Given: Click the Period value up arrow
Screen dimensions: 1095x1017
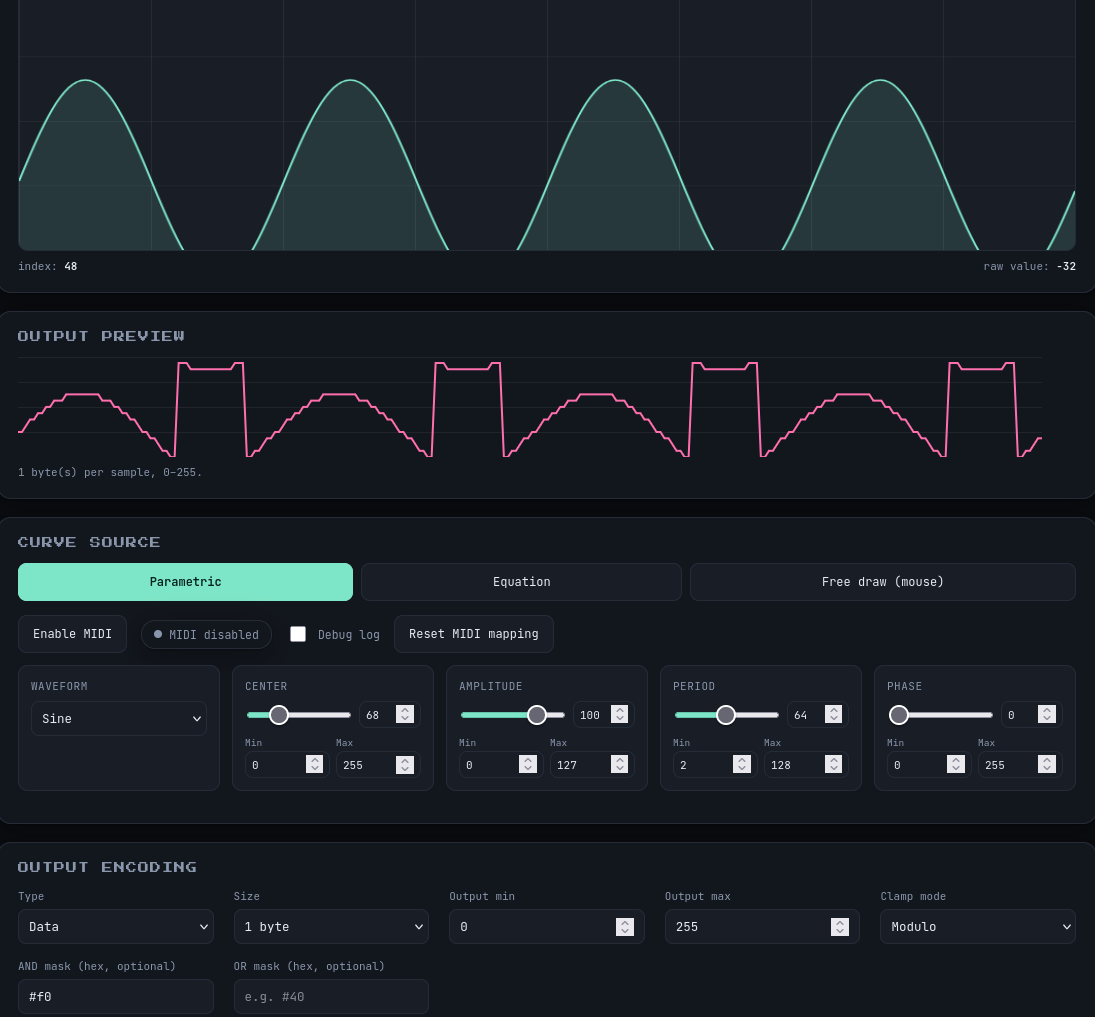Looking at the screenshot, I should point(833,710).
